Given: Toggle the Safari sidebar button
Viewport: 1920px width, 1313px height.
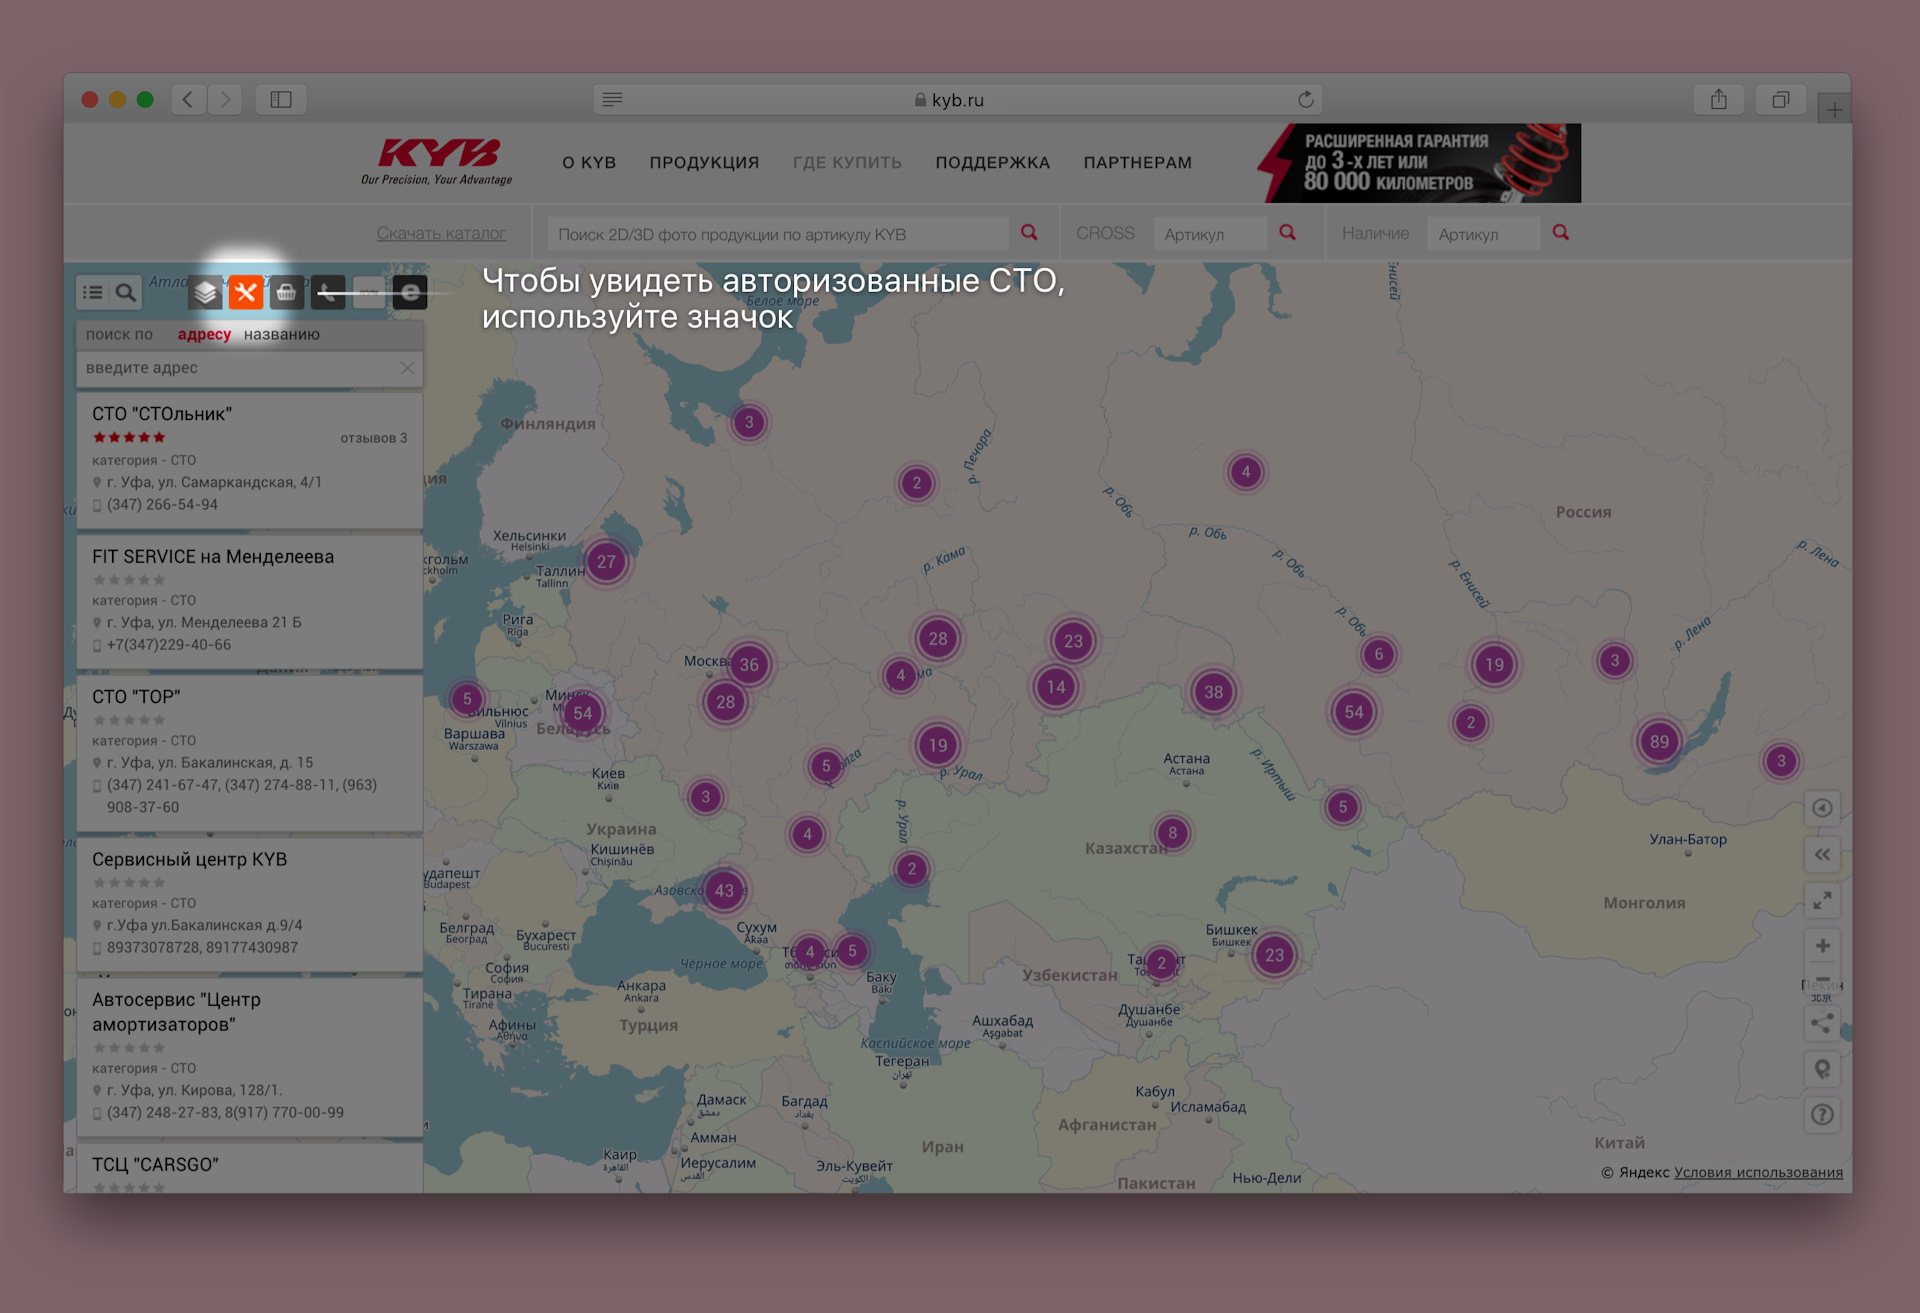Looking at the screenshot, I should point(281,99).
